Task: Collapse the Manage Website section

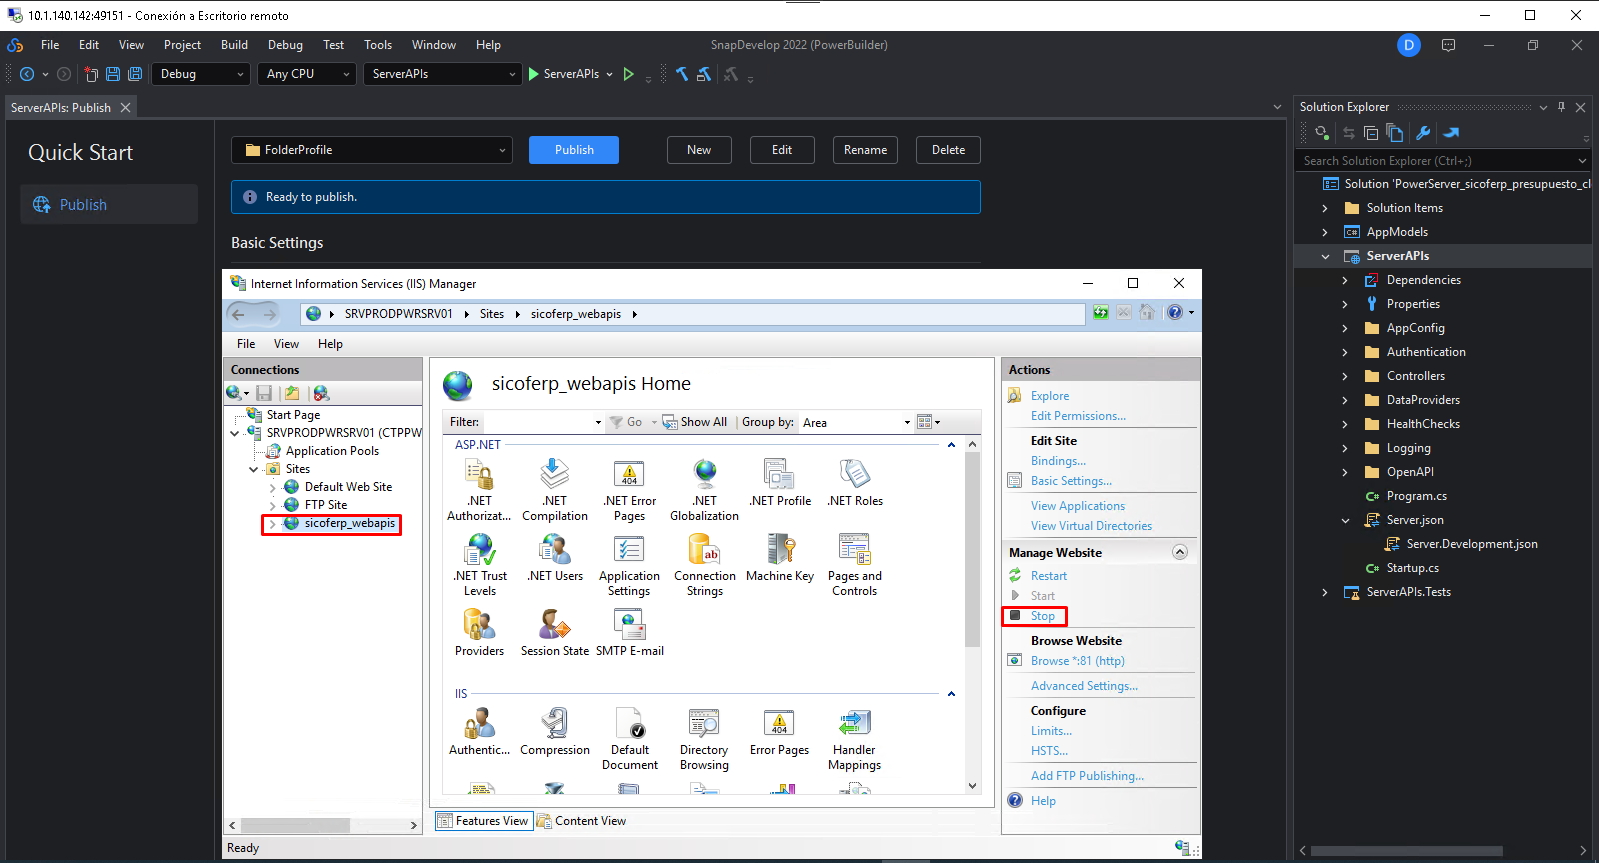Action: click(1180, 552)
